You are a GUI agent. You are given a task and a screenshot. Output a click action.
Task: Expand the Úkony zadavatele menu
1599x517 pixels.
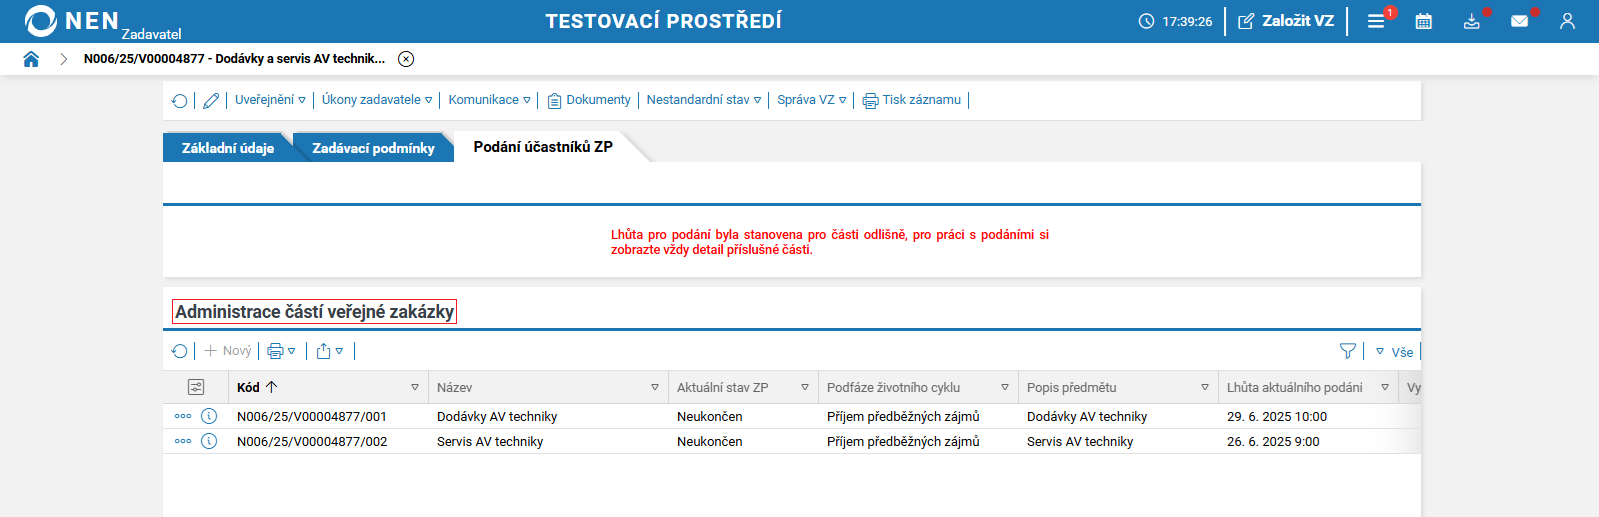coord(377,100)
